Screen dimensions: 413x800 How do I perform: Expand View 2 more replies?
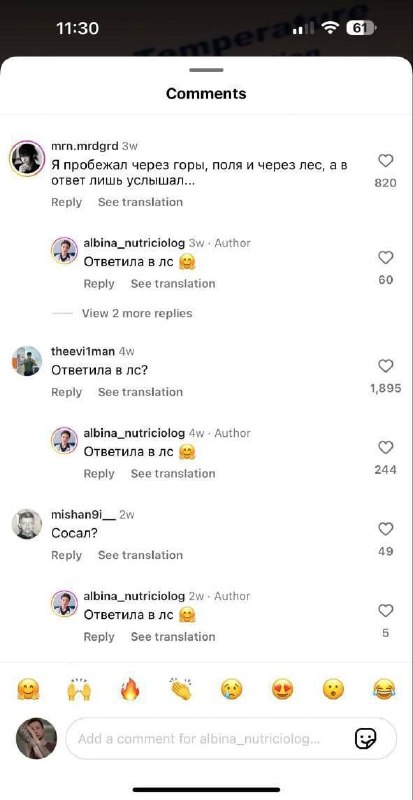[137, 313]
